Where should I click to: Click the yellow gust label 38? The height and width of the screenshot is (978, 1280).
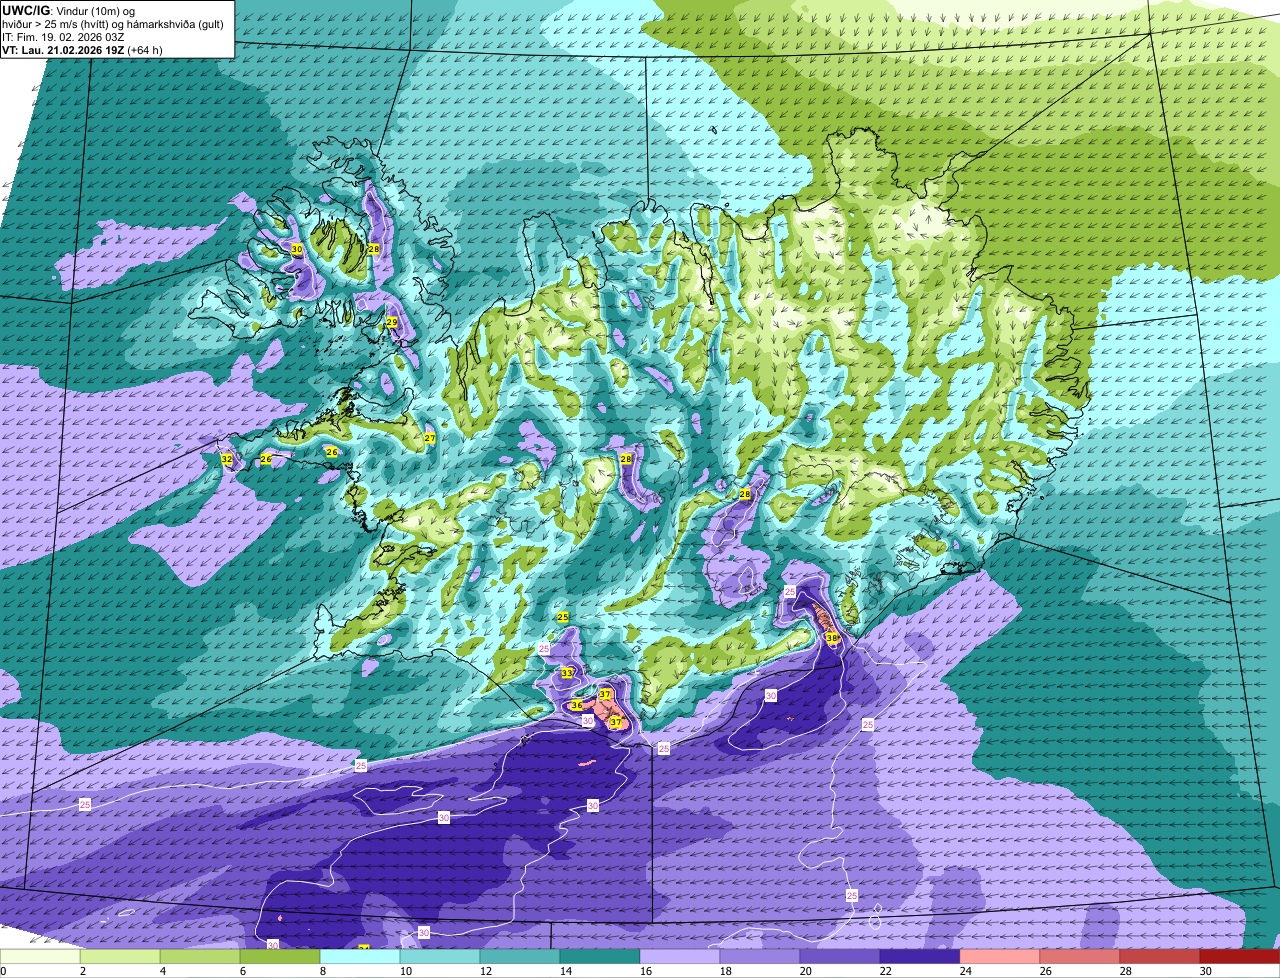(x=832, y=638)
